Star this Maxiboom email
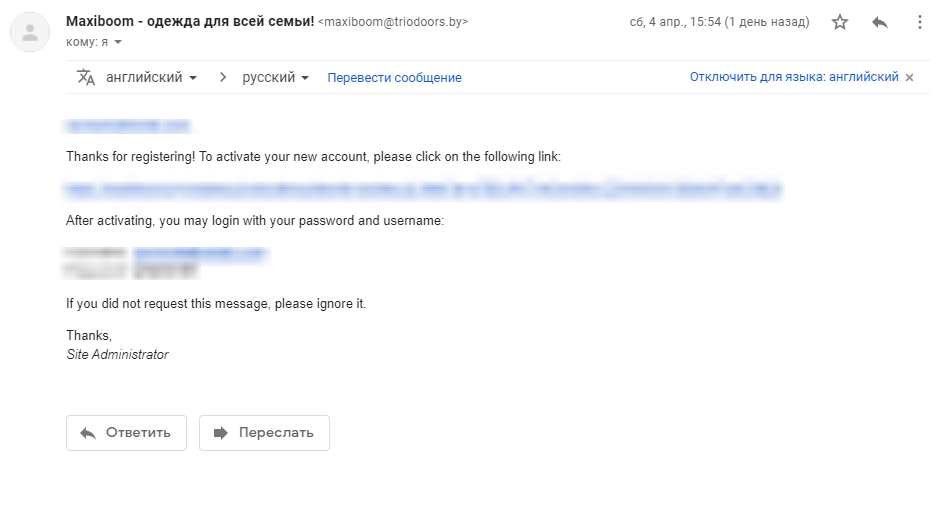Image resolution: width=949 pixels, height=509 pixels. coord(840,22)
